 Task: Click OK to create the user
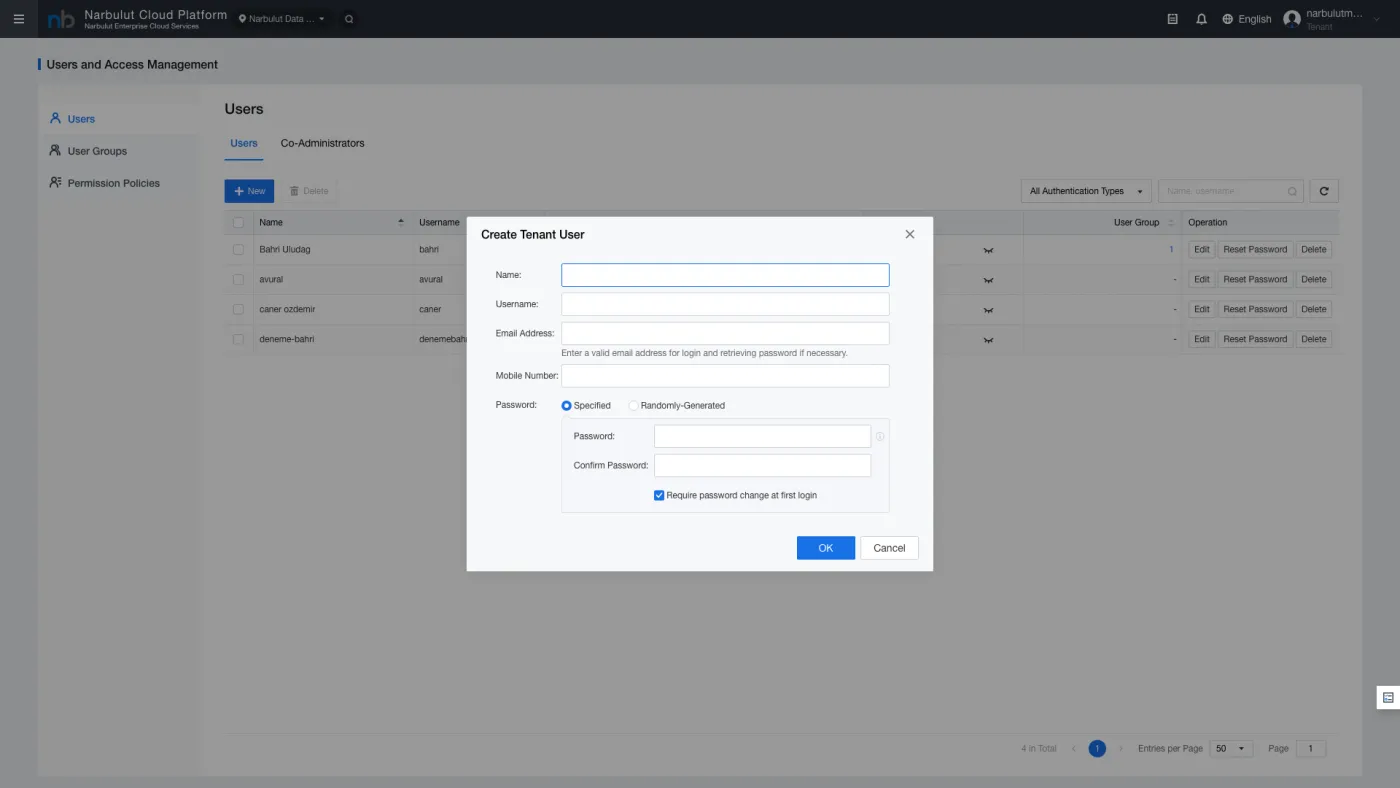pyautogui.click(x=826, y=548)
